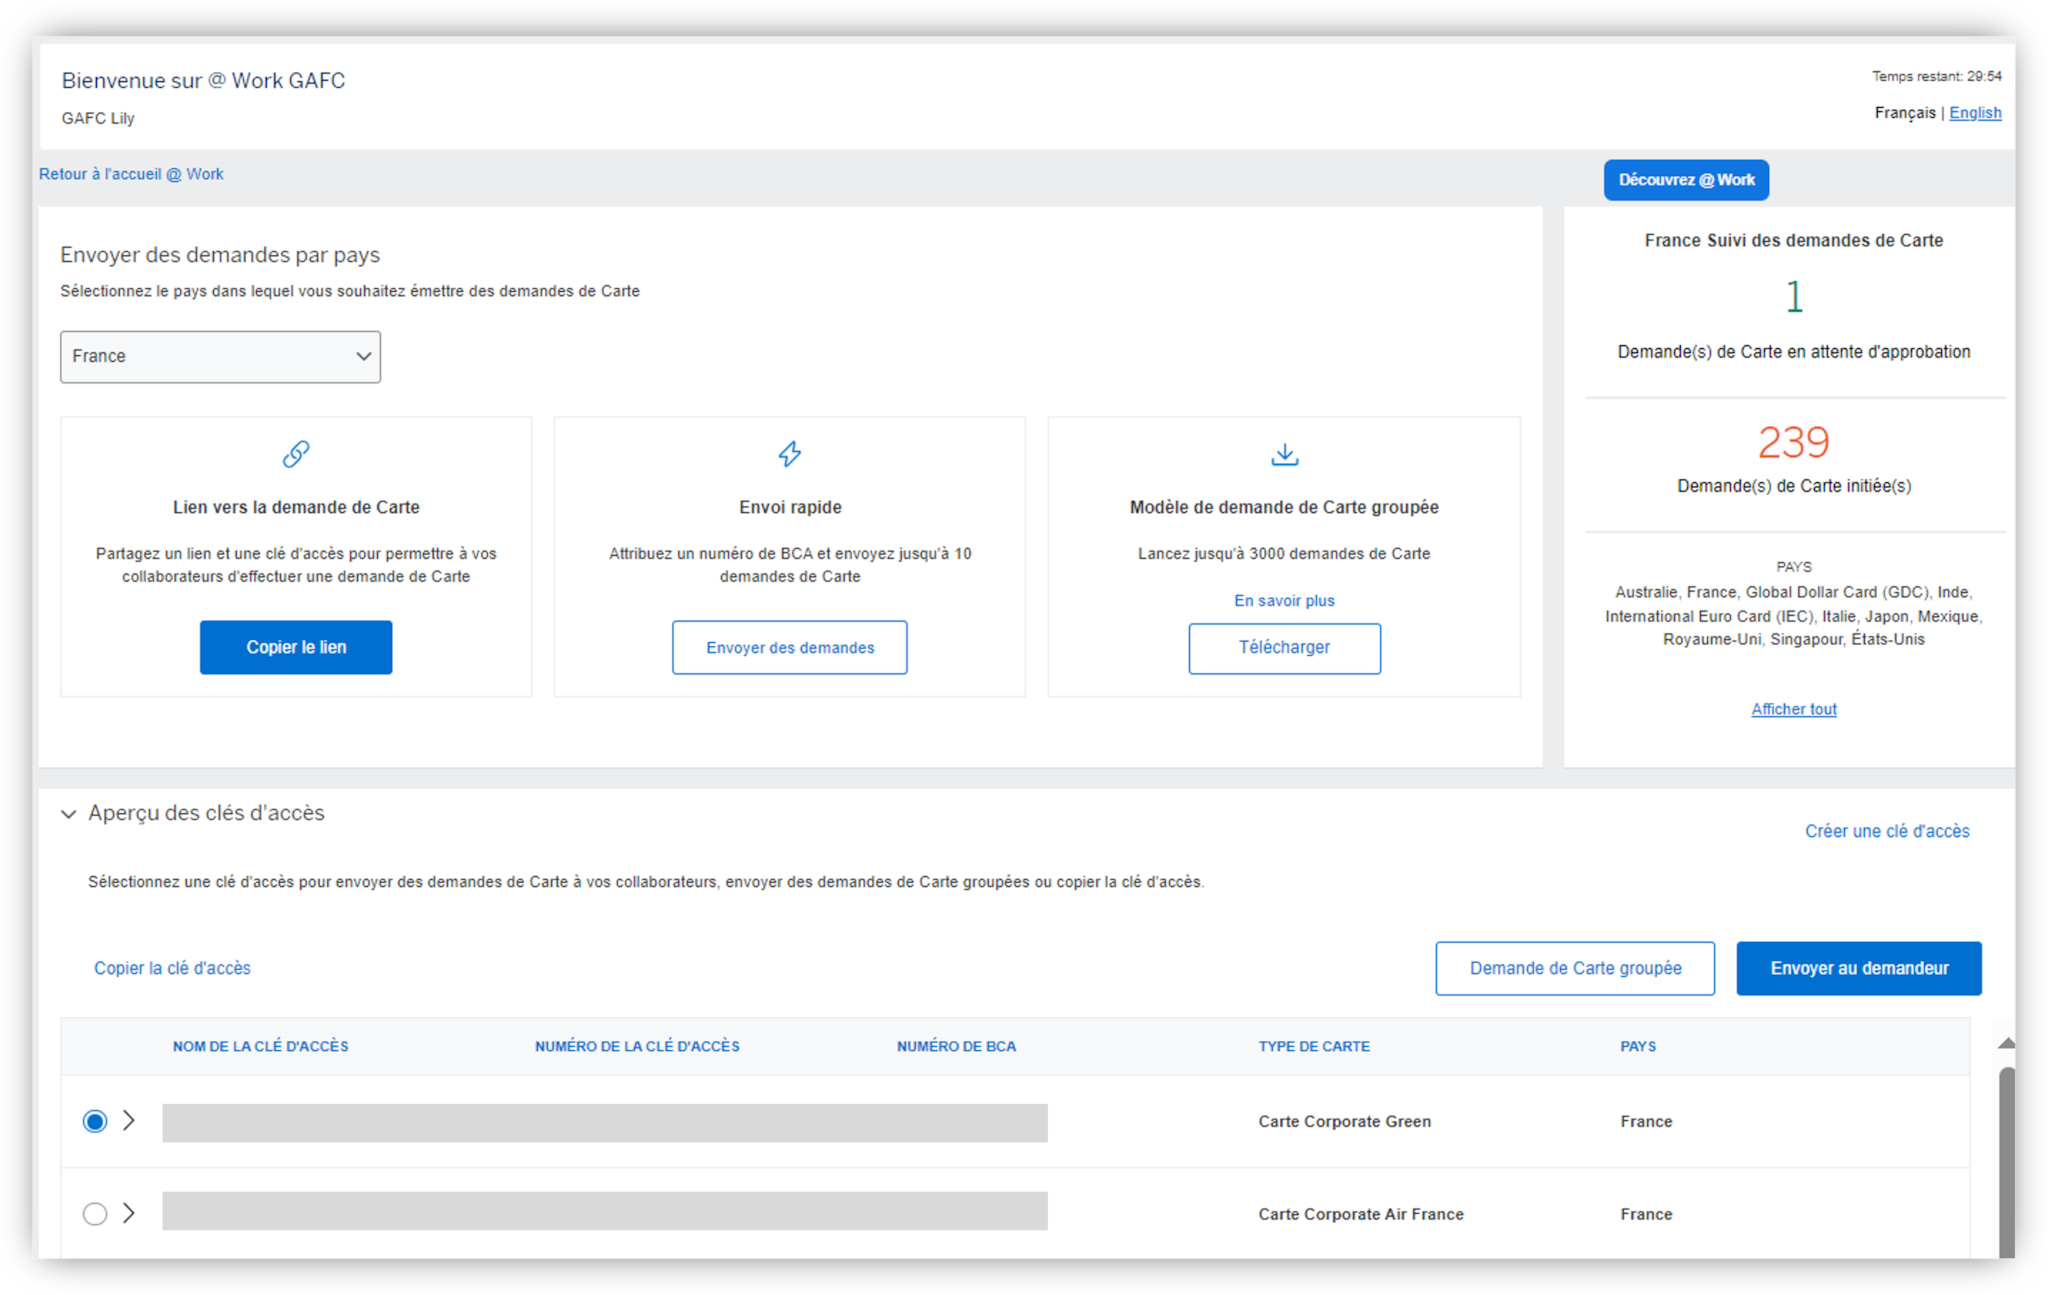Expand the Carte Corporate Air France row chevron
The image size is (2048, 1295).
(129, 1212)
